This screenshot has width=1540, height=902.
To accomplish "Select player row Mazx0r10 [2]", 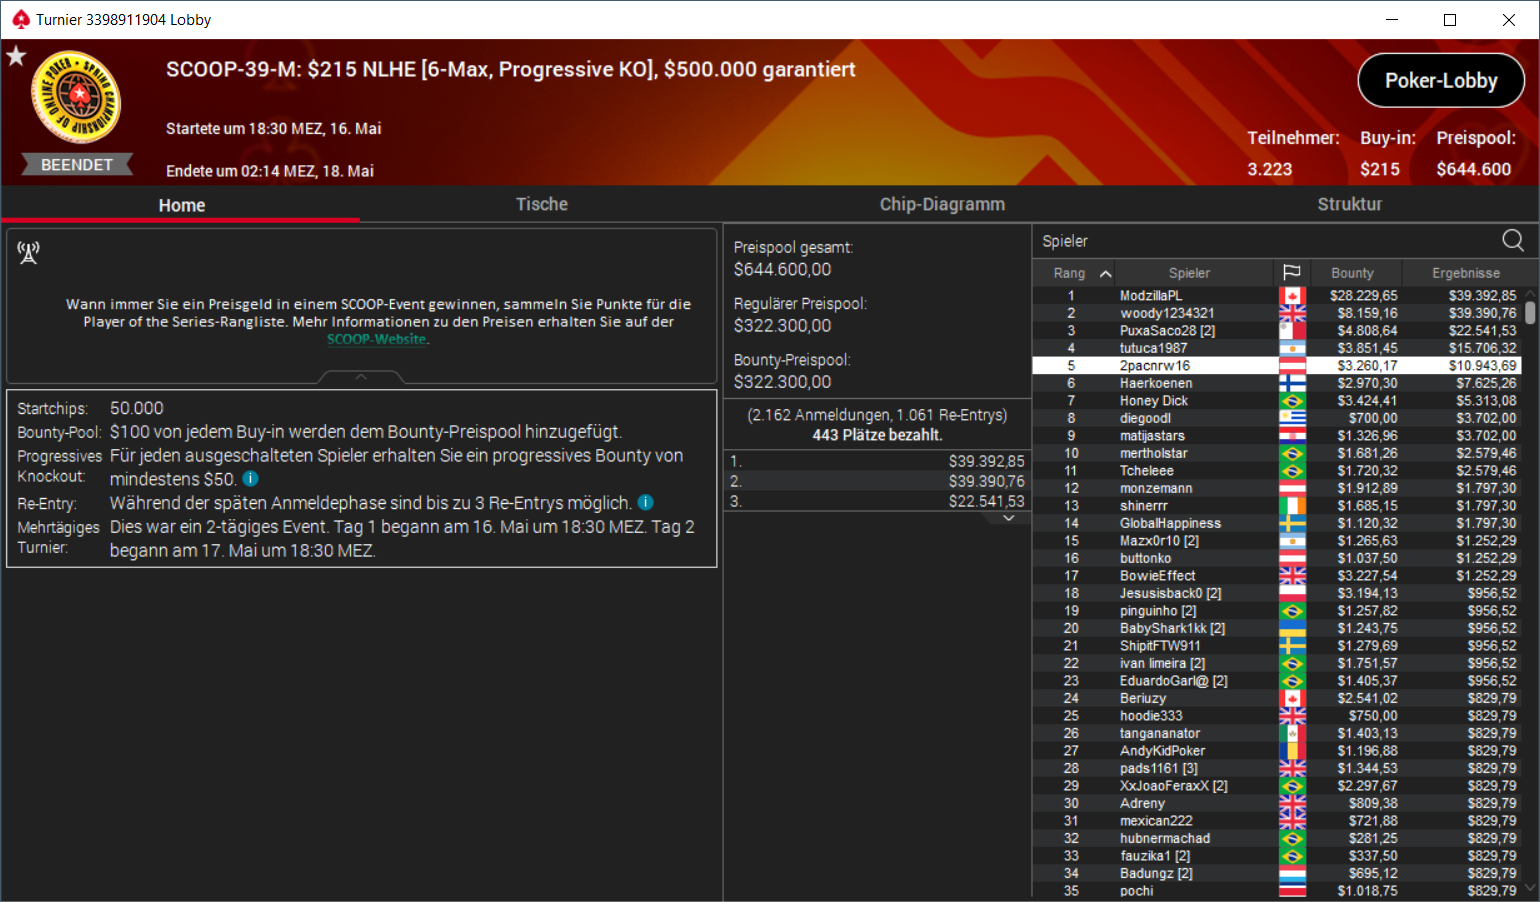I will (x=1277, y=541).
